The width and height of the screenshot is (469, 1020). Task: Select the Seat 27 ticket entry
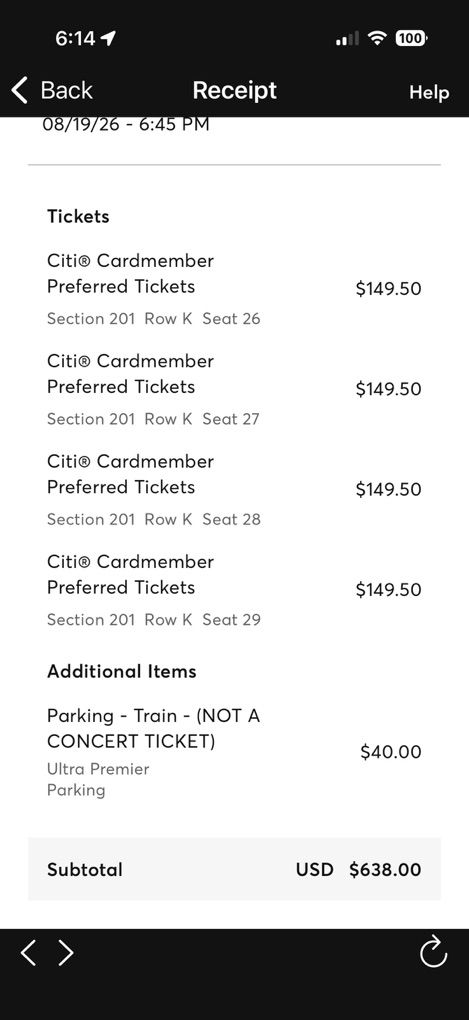click(x=234, y=390)
